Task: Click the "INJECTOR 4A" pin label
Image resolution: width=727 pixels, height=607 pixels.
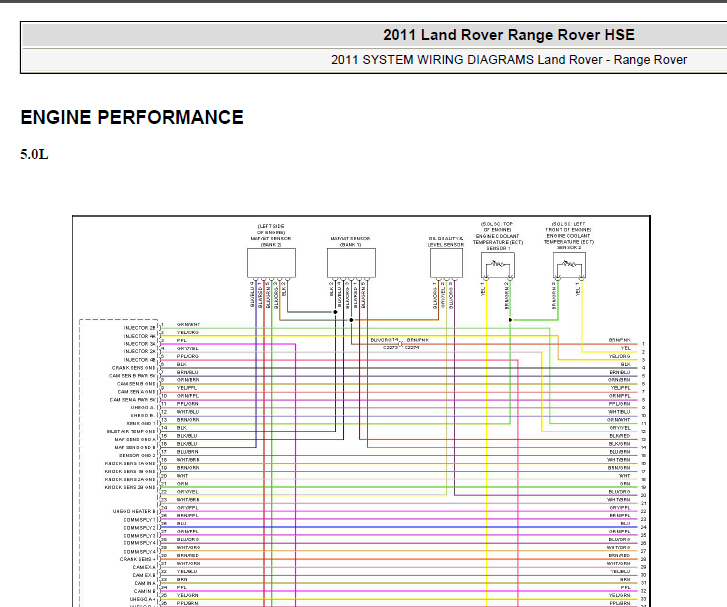Action: pos(140,336)
